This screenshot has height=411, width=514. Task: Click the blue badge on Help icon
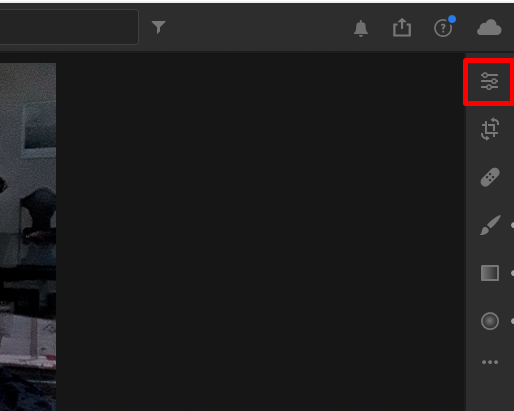(x=452, y=19)
